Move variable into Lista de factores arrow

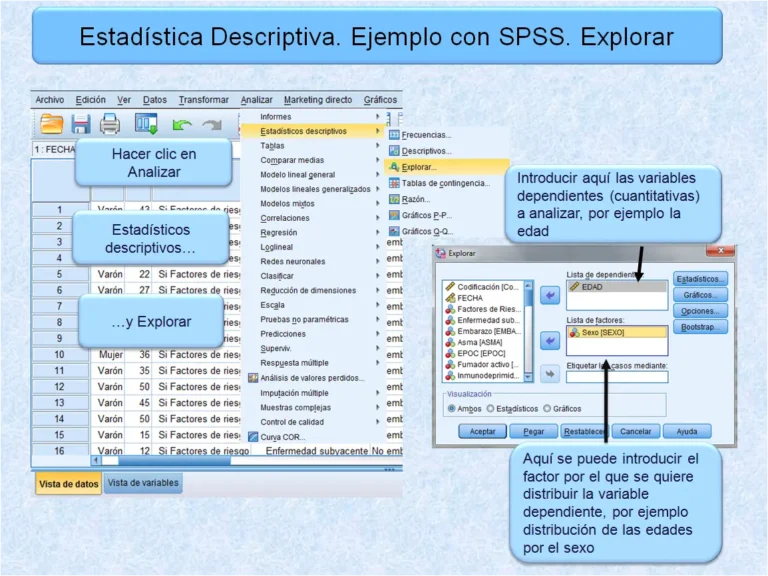(550, 341)
